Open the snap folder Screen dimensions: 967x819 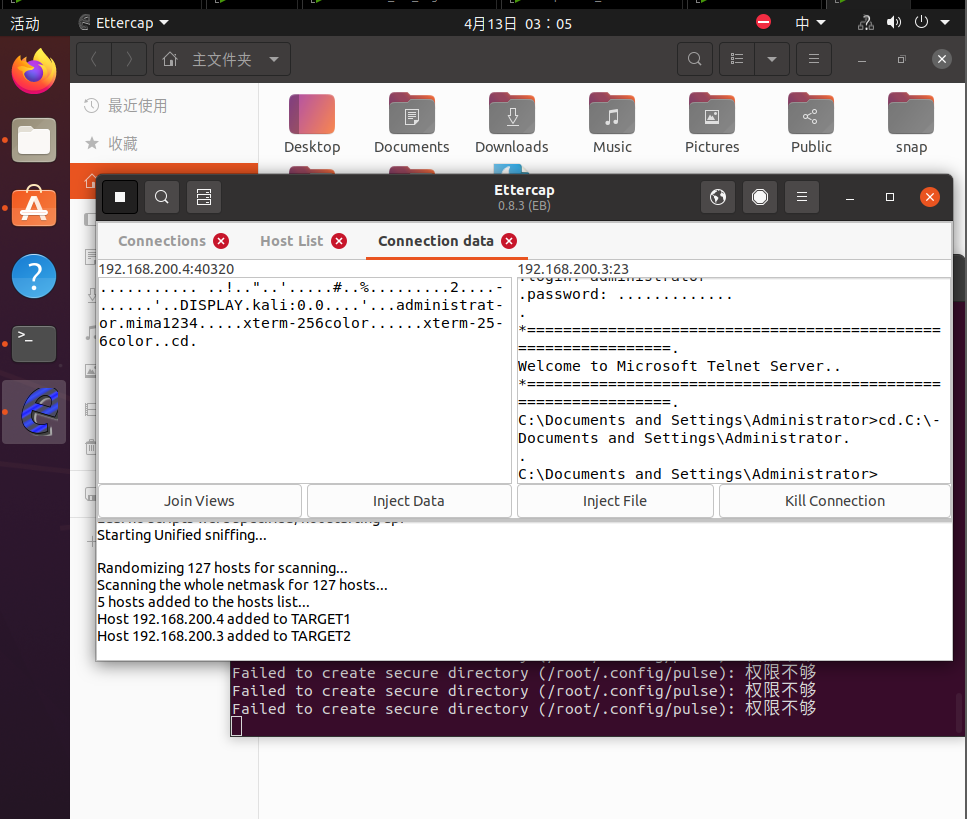tap(911, 123)
